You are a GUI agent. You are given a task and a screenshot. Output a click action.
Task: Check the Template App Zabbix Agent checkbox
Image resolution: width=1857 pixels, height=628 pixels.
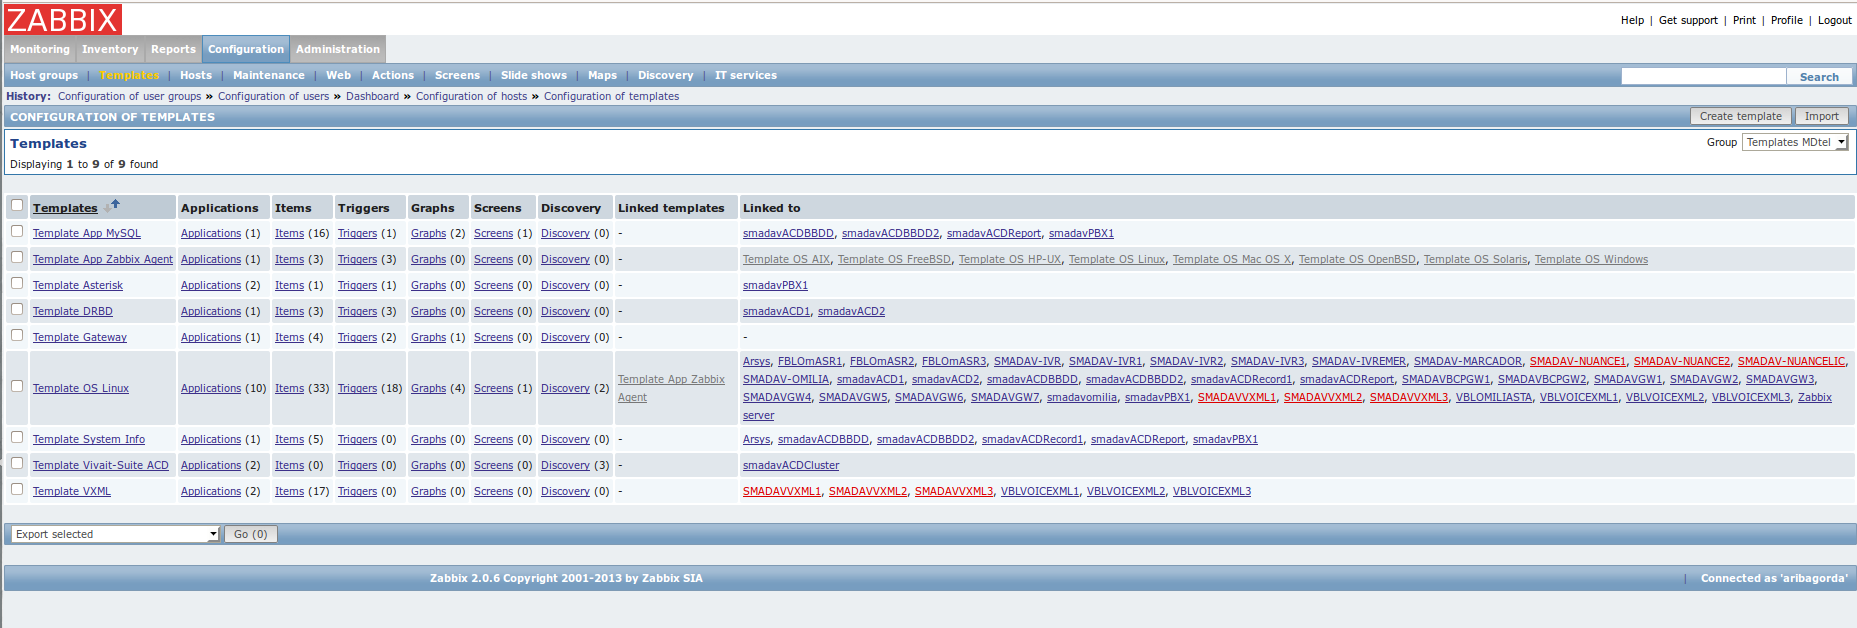17,257
